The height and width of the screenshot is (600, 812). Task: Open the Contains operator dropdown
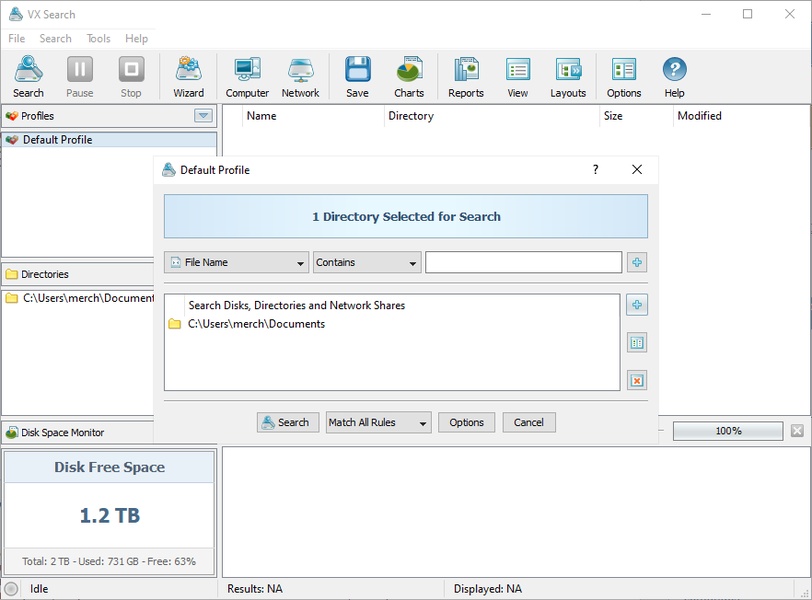pos(413,261)
